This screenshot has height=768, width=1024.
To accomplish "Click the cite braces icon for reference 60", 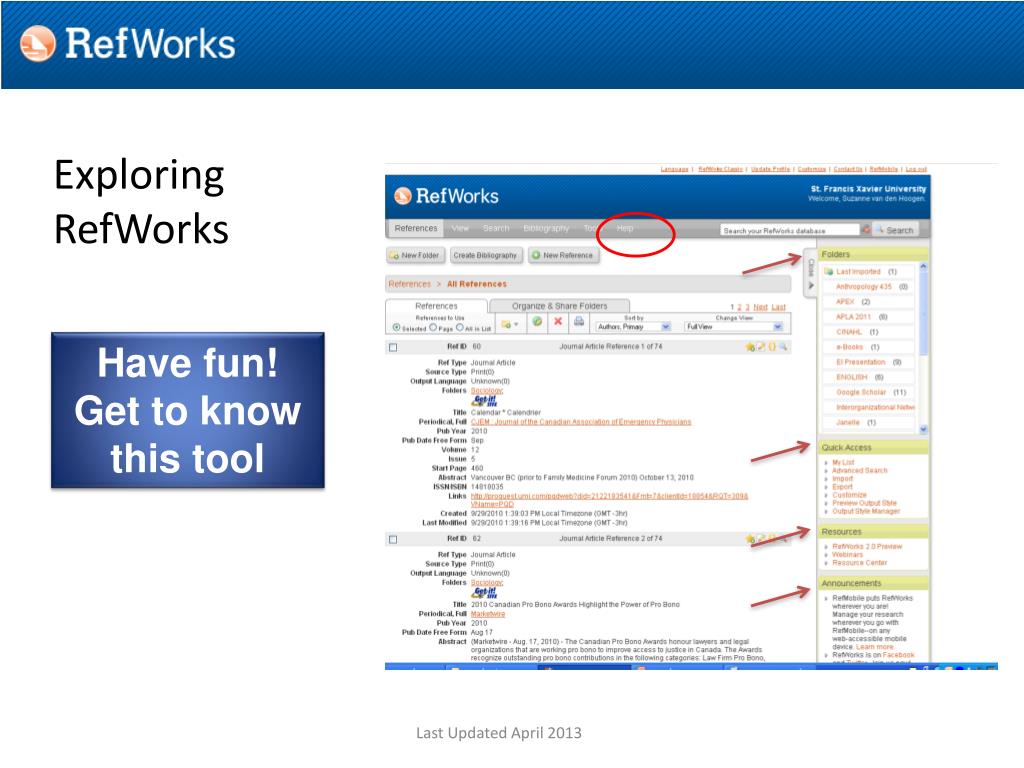I will (x=772, y=347).
